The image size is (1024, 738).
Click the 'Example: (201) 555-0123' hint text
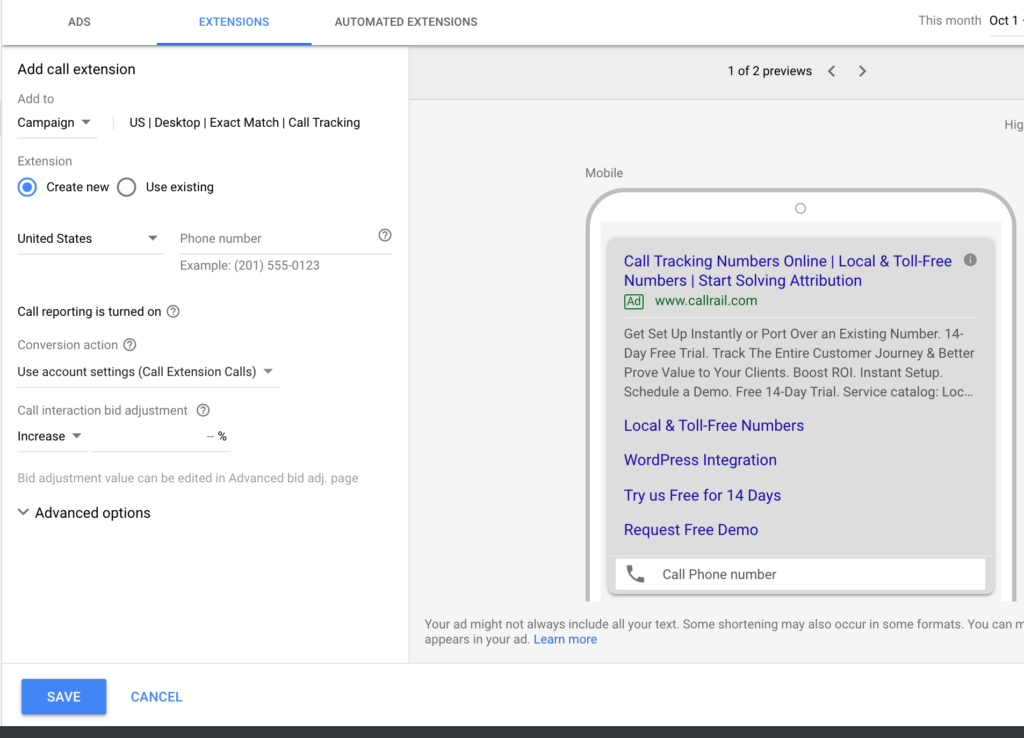point(249,265)
